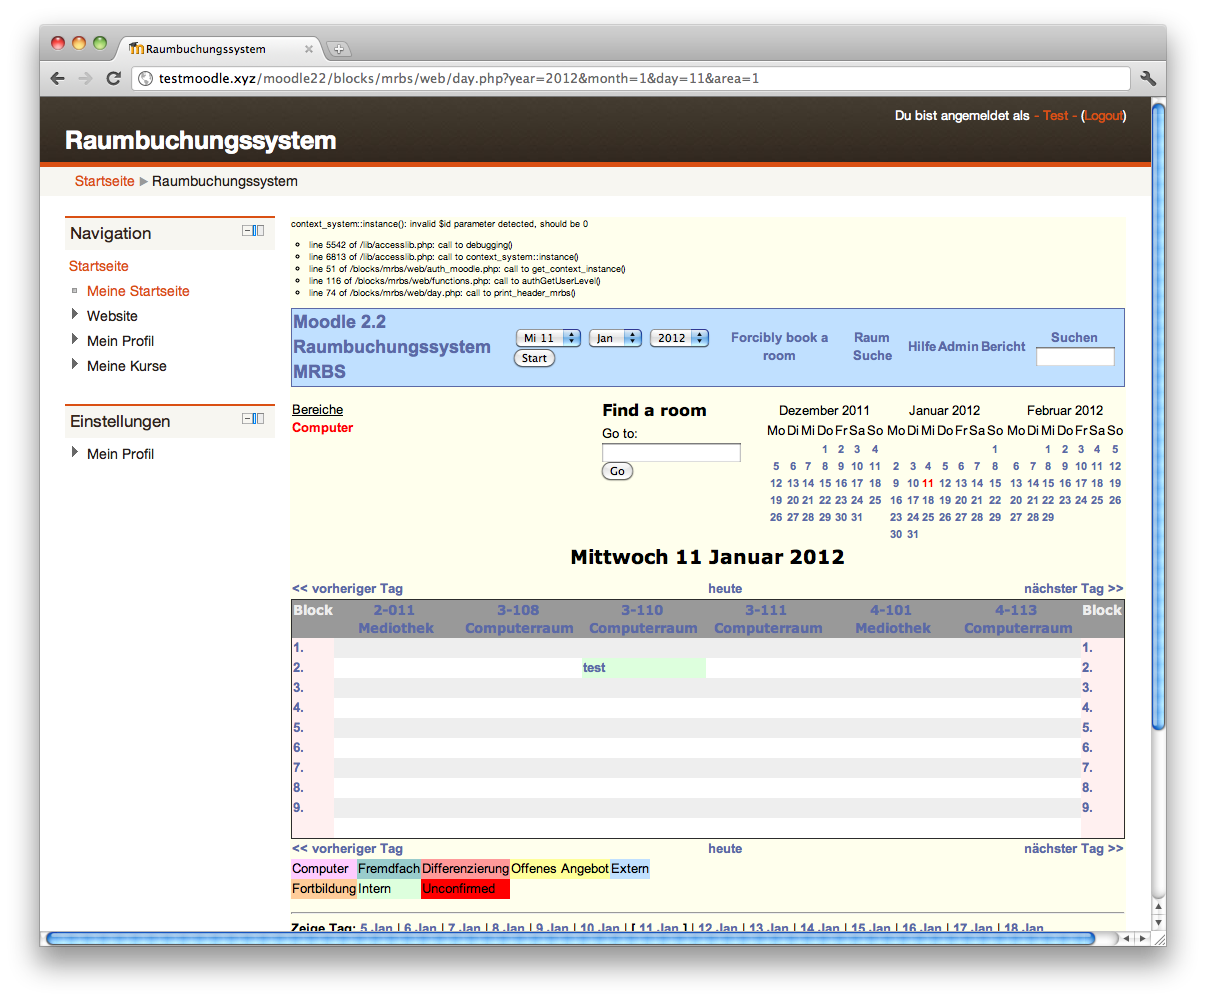Click the Go button

[x=617, y=471]
